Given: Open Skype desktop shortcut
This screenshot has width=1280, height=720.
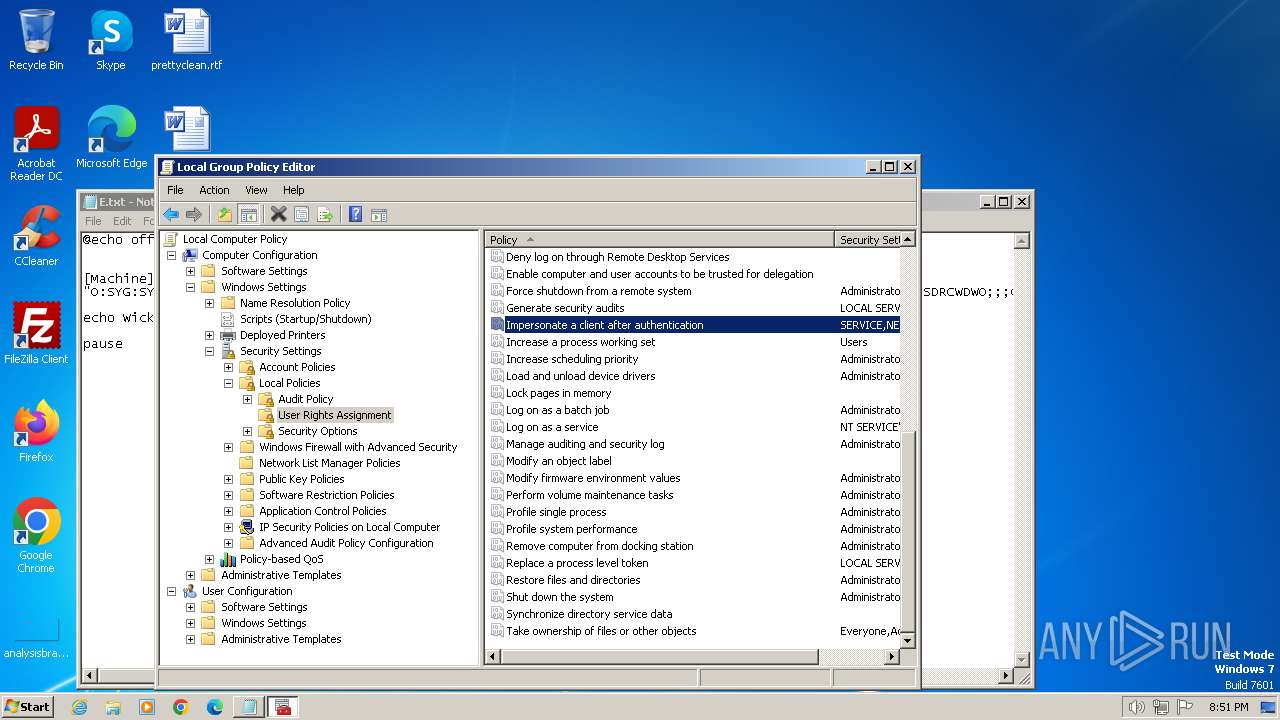Looking at the screenshot, I should [x=111, y=40].
